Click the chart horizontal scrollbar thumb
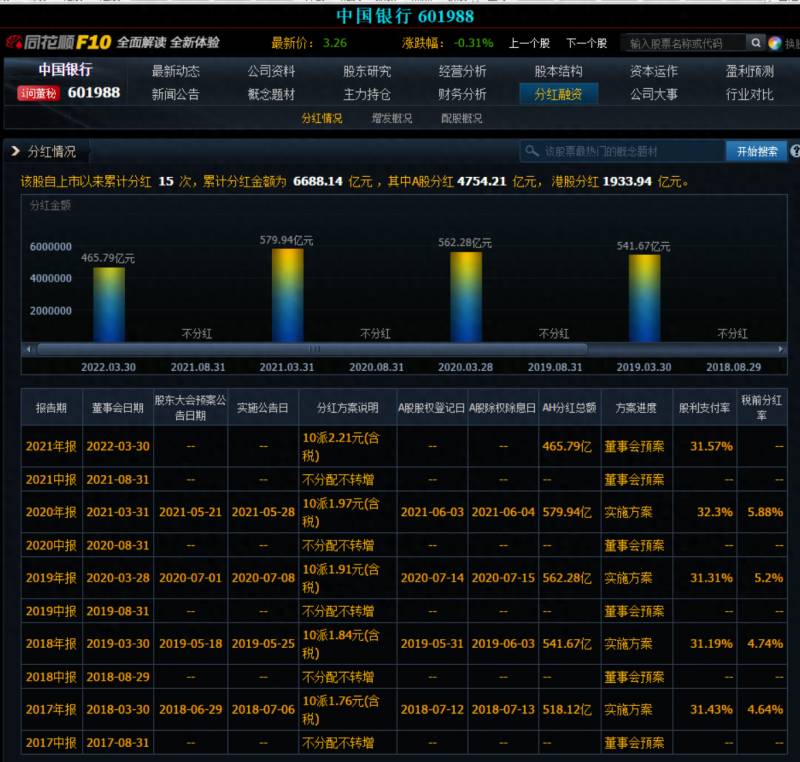800x762 pixels. pos(312,349)
